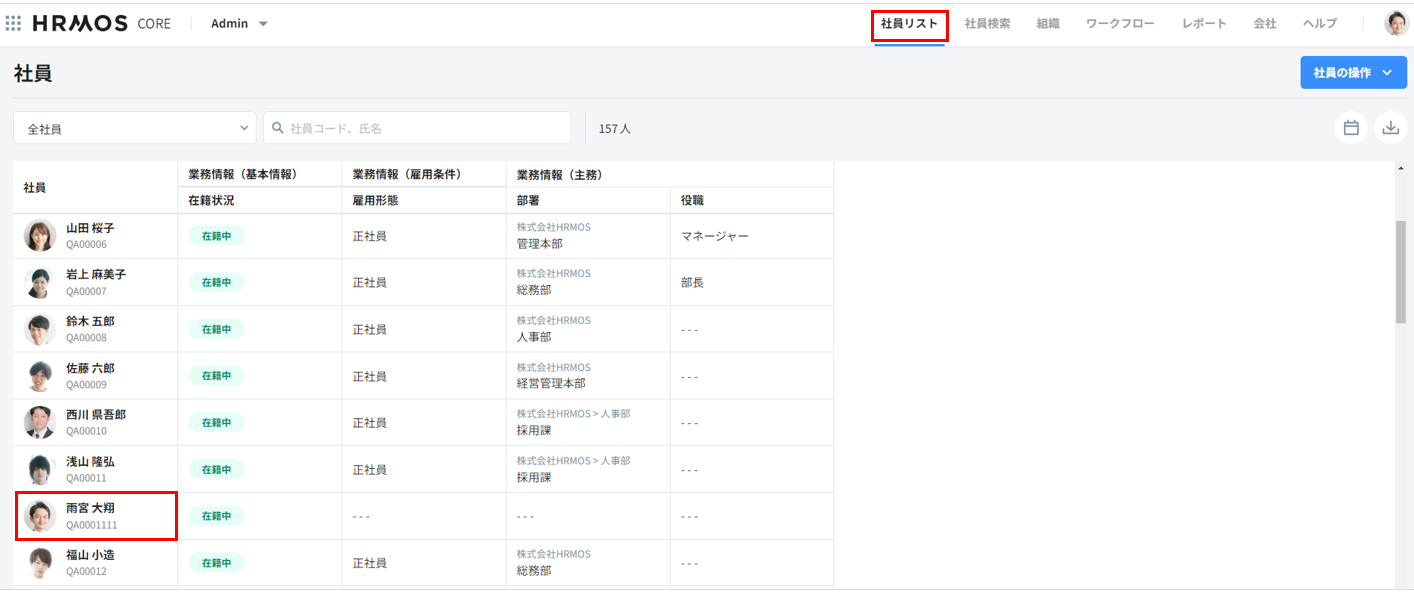Open the user profile avatar menu
Image resolution: width=1414 pixels, height=592 pixels.
tap(1396, 23)
